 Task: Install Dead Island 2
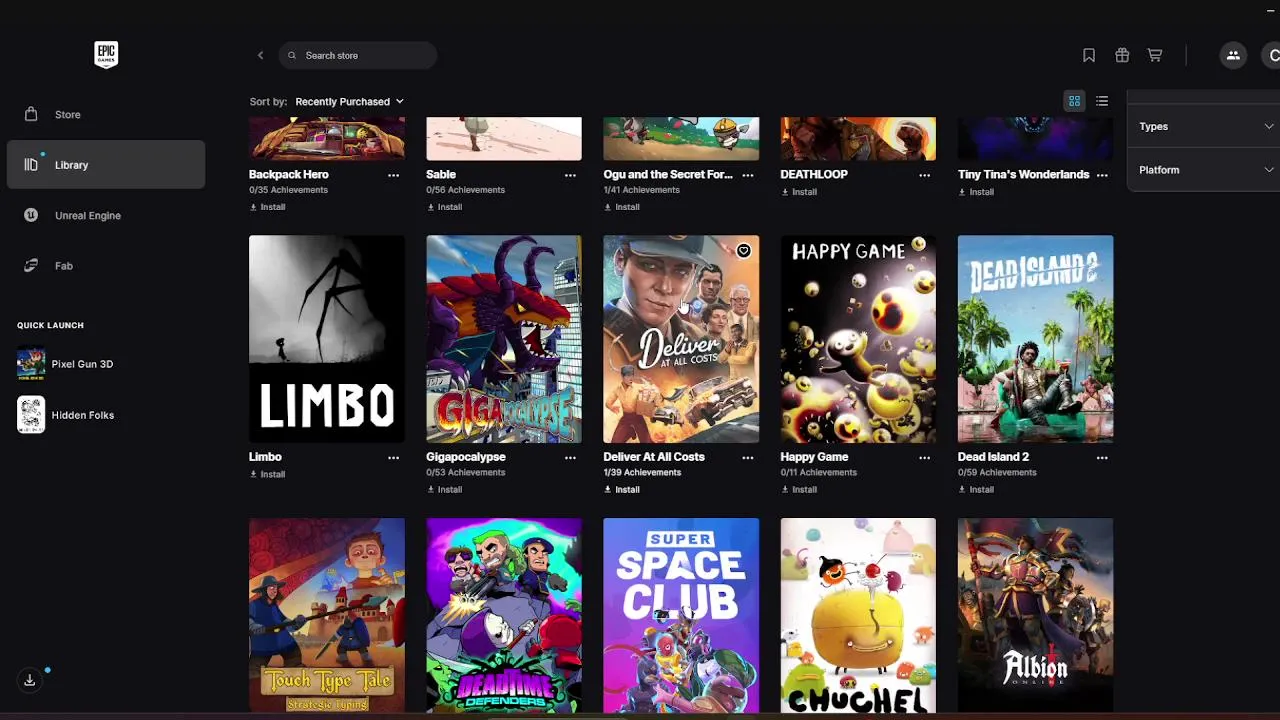[x=975, y=489]
